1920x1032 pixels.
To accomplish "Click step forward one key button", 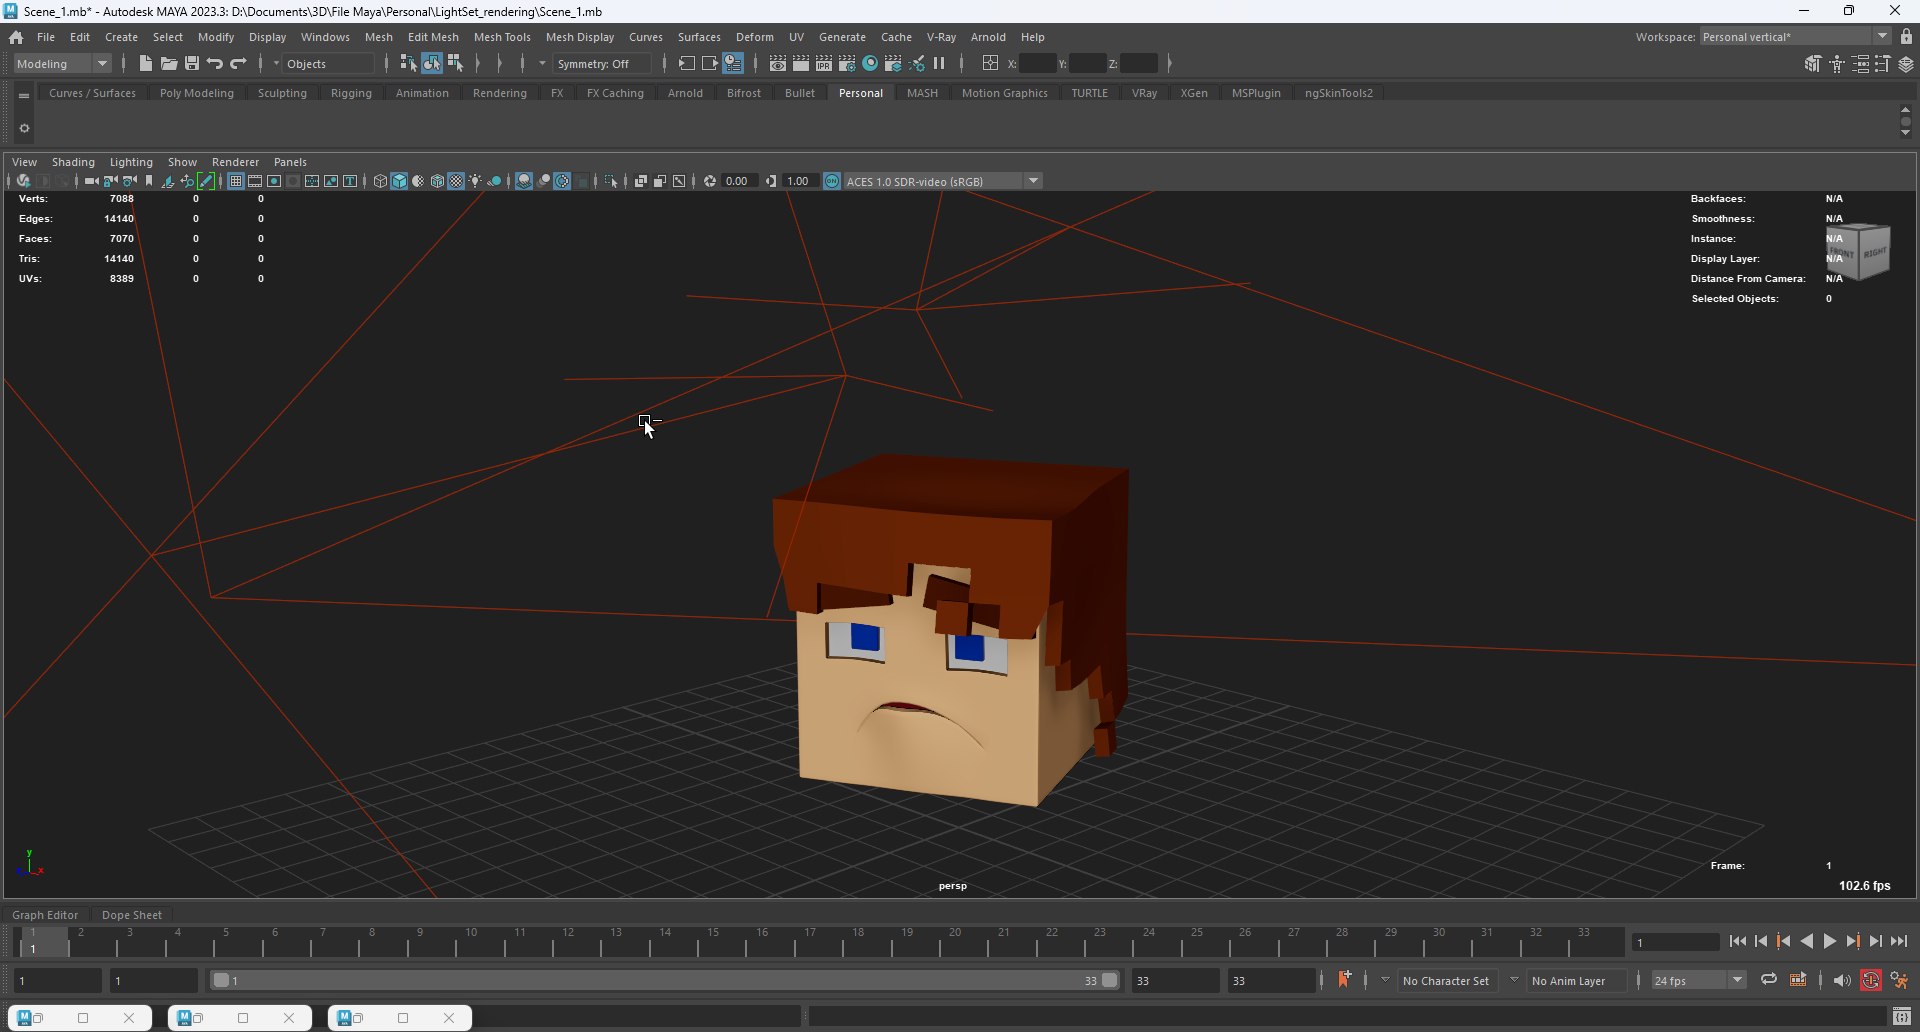I will click(x=1852, y=941).
